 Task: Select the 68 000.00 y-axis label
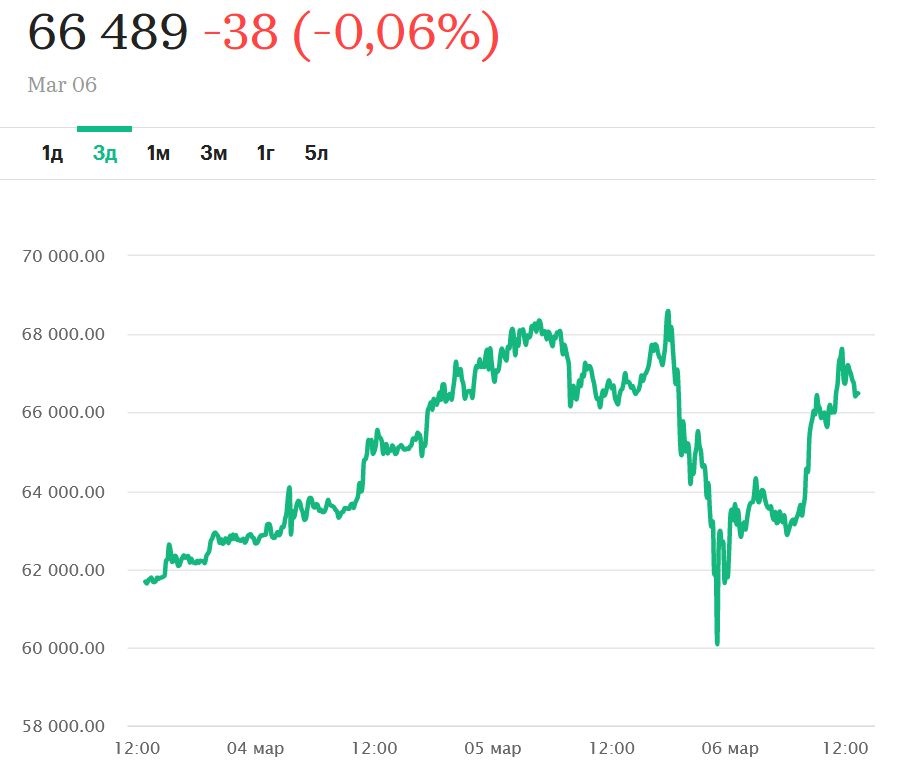62,334
